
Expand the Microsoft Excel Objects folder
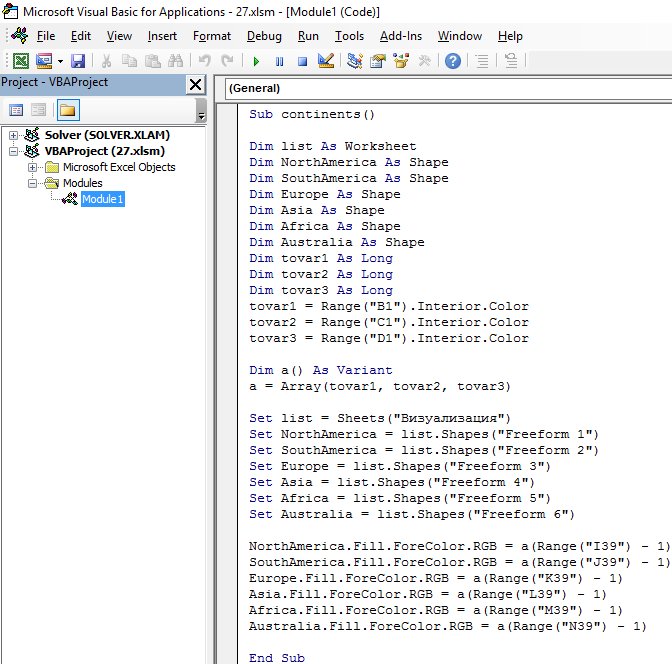click(33, 167)
